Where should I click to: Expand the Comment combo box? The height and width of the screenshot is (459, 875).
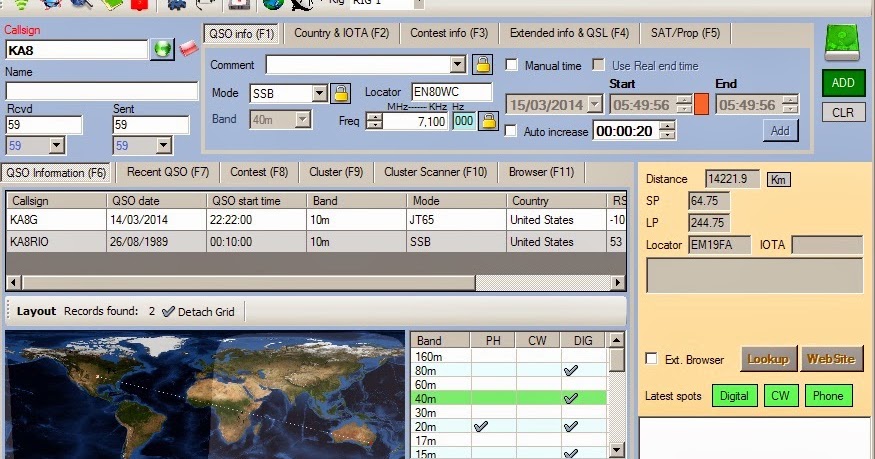coord(458,65)
